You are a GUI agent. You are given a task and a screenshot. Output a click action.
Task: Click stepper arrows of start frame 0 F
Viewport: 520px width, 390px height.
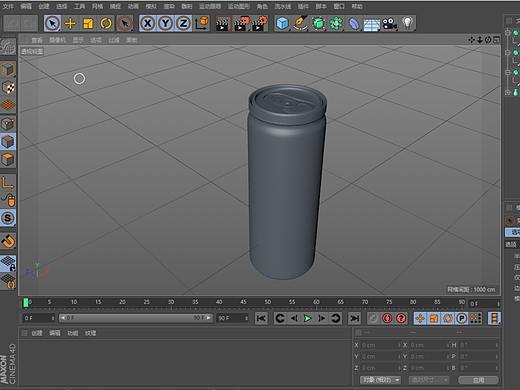click(53, 318)
